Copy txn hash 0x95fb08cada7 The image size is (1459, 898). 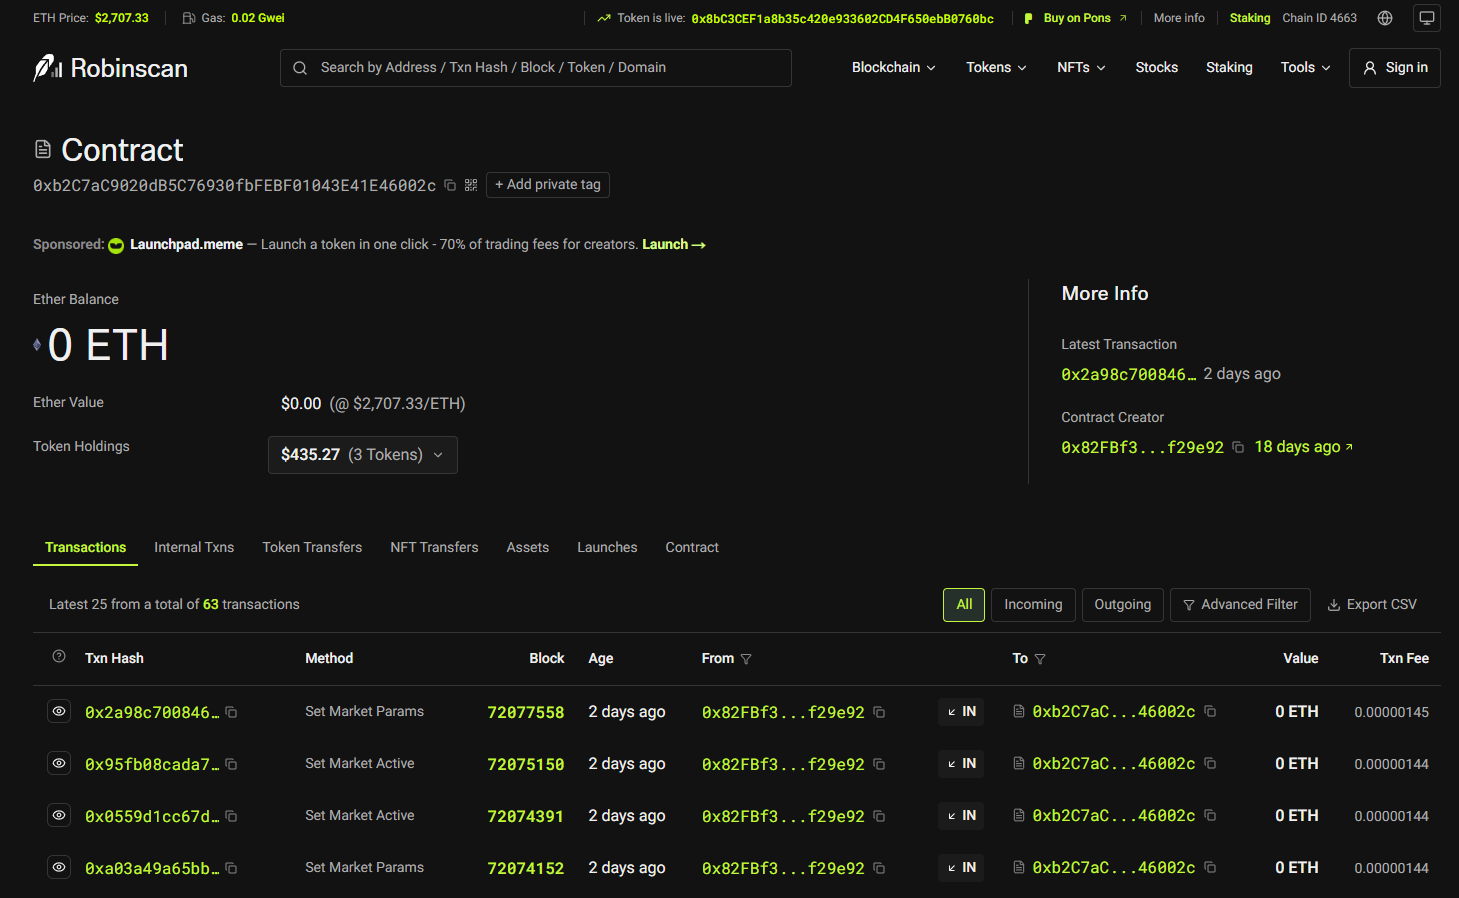[x=231, y=764]
